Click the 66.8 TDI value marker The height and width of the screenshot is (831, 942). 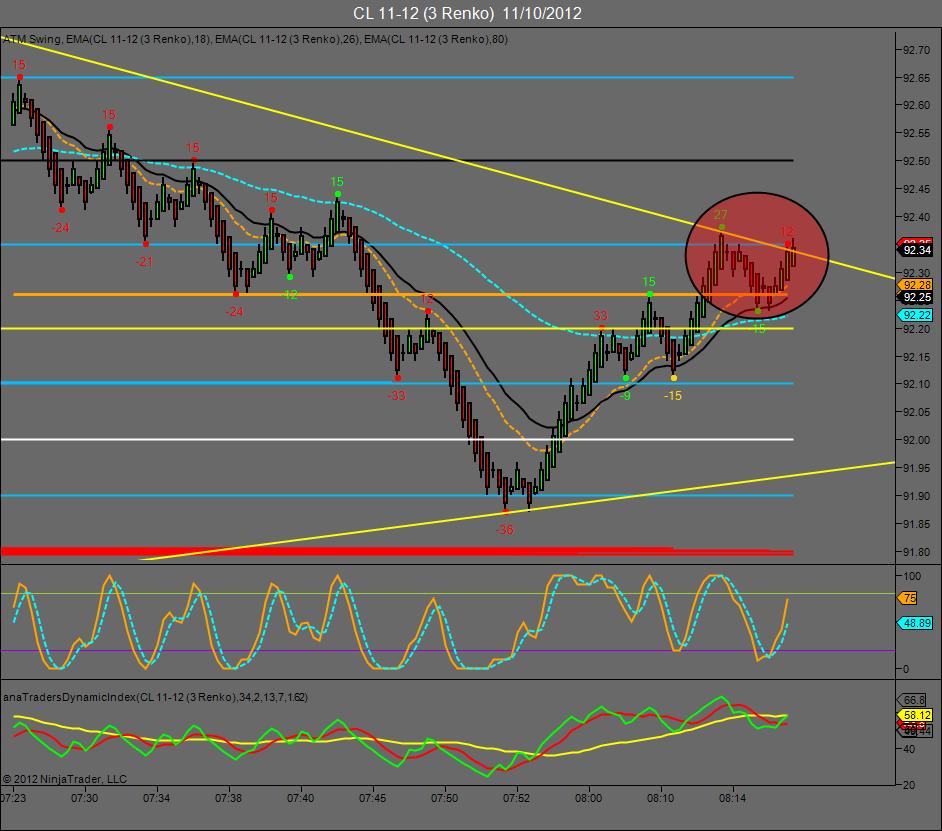(913, 700)
